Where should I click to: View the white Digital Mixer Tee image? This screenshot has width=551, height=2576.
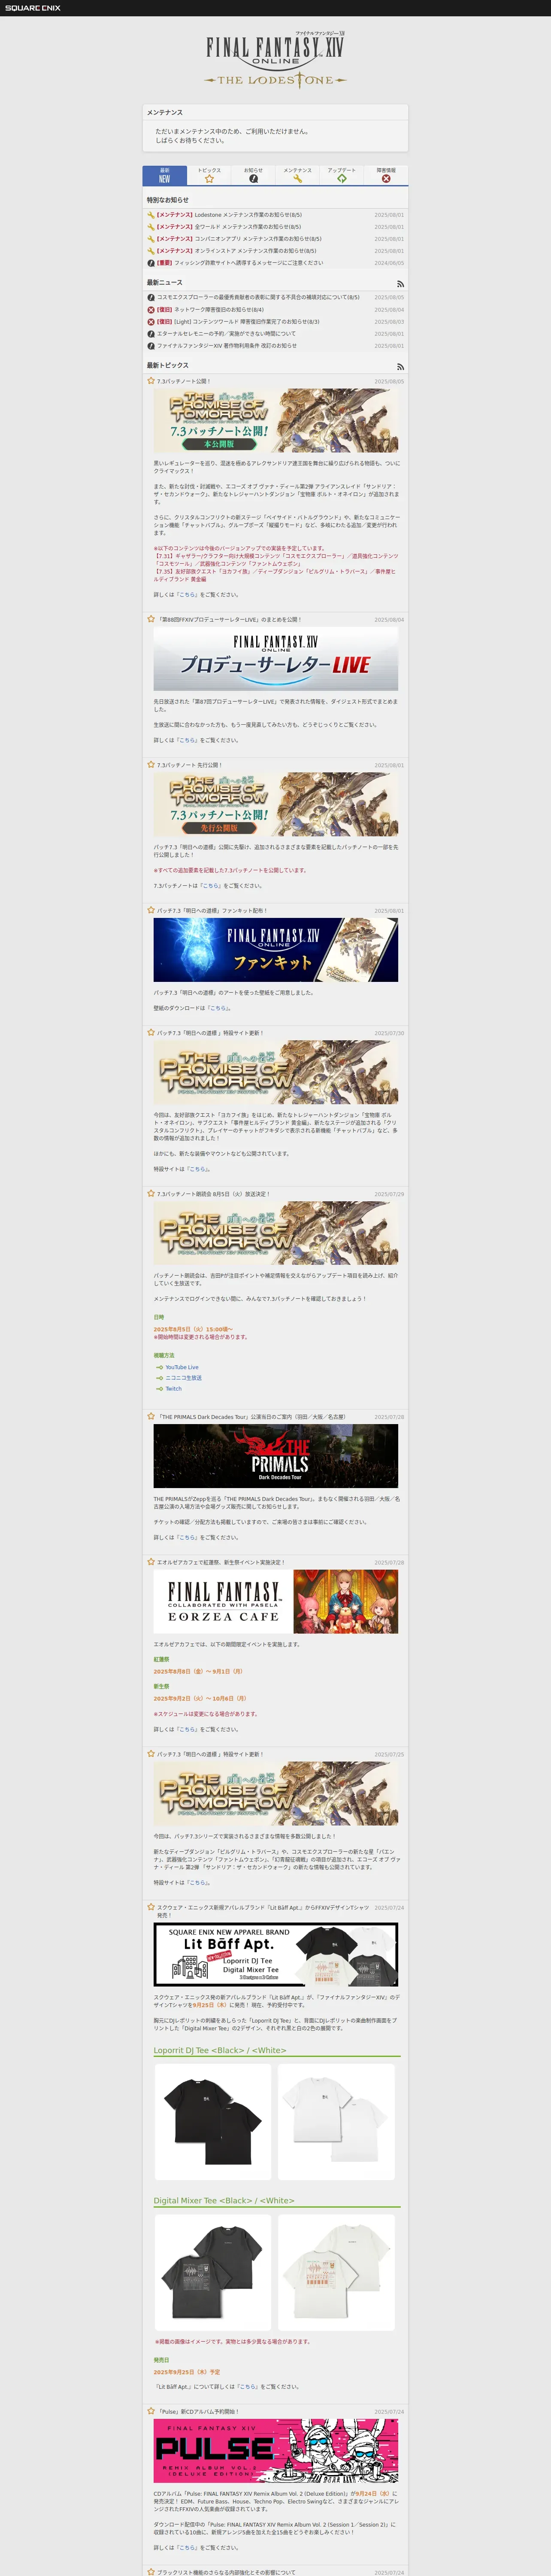point(337,2273)
